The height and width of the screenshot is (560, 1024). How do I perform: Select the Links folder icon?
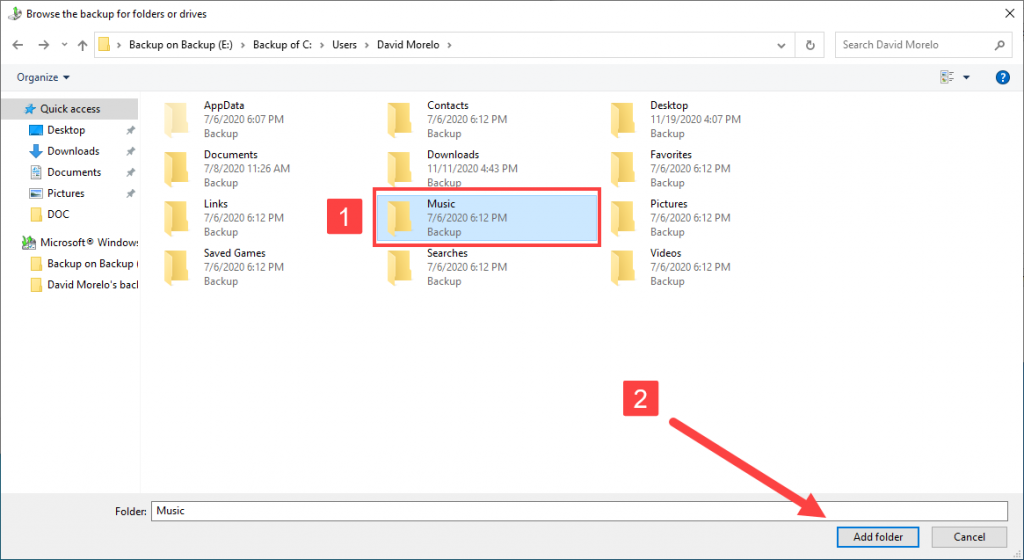tap(176, 218)
